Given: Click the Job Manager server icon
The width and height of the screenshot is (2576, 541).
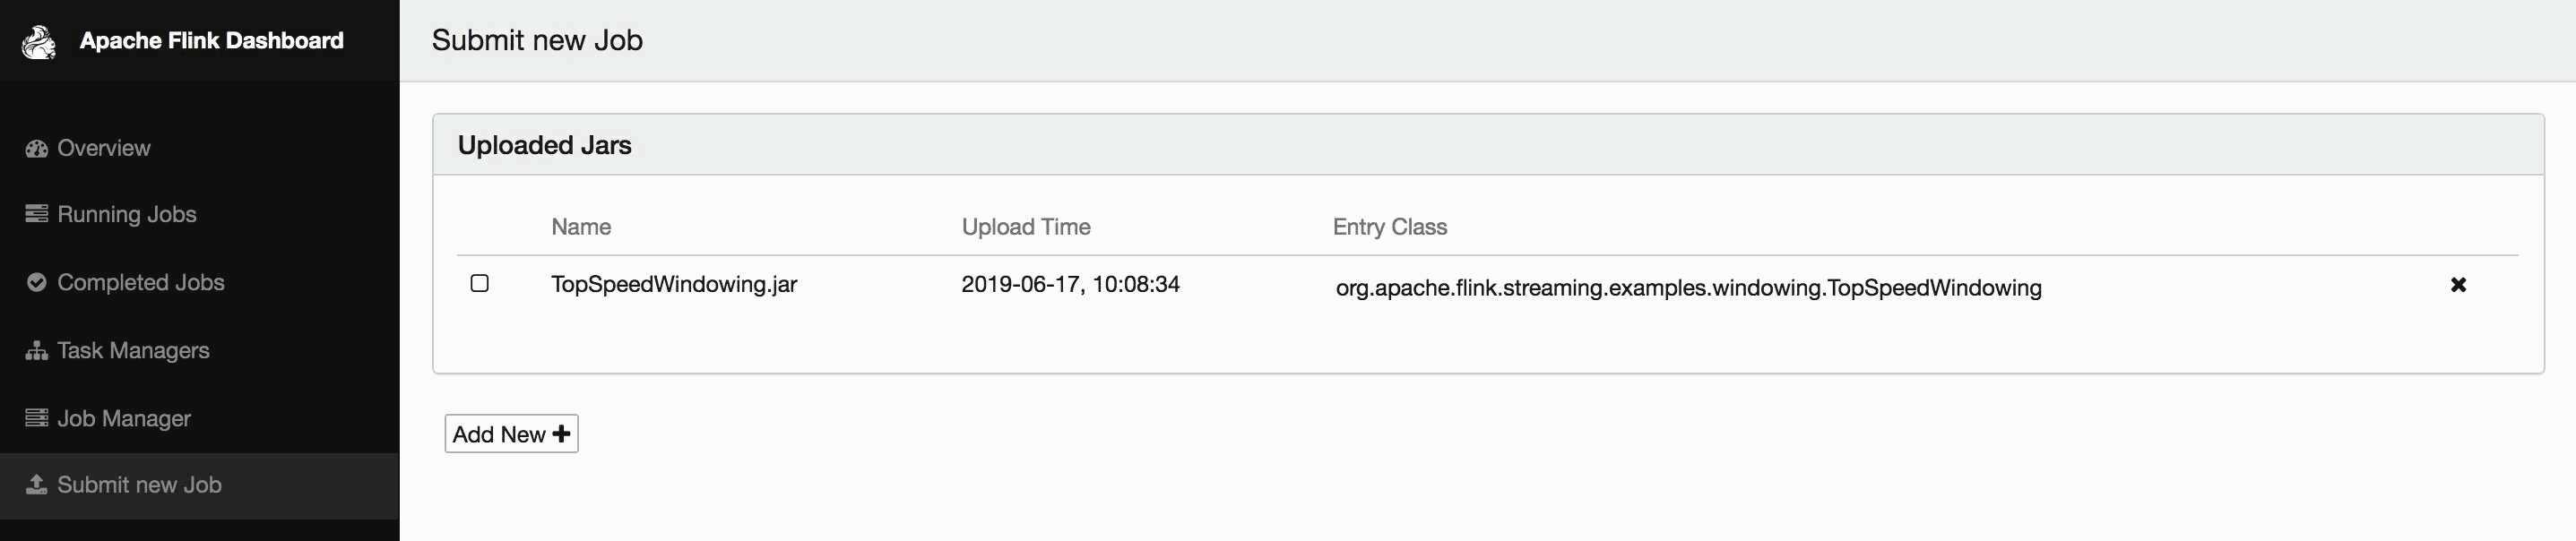Looking at the screenshot, I should 37,418.
